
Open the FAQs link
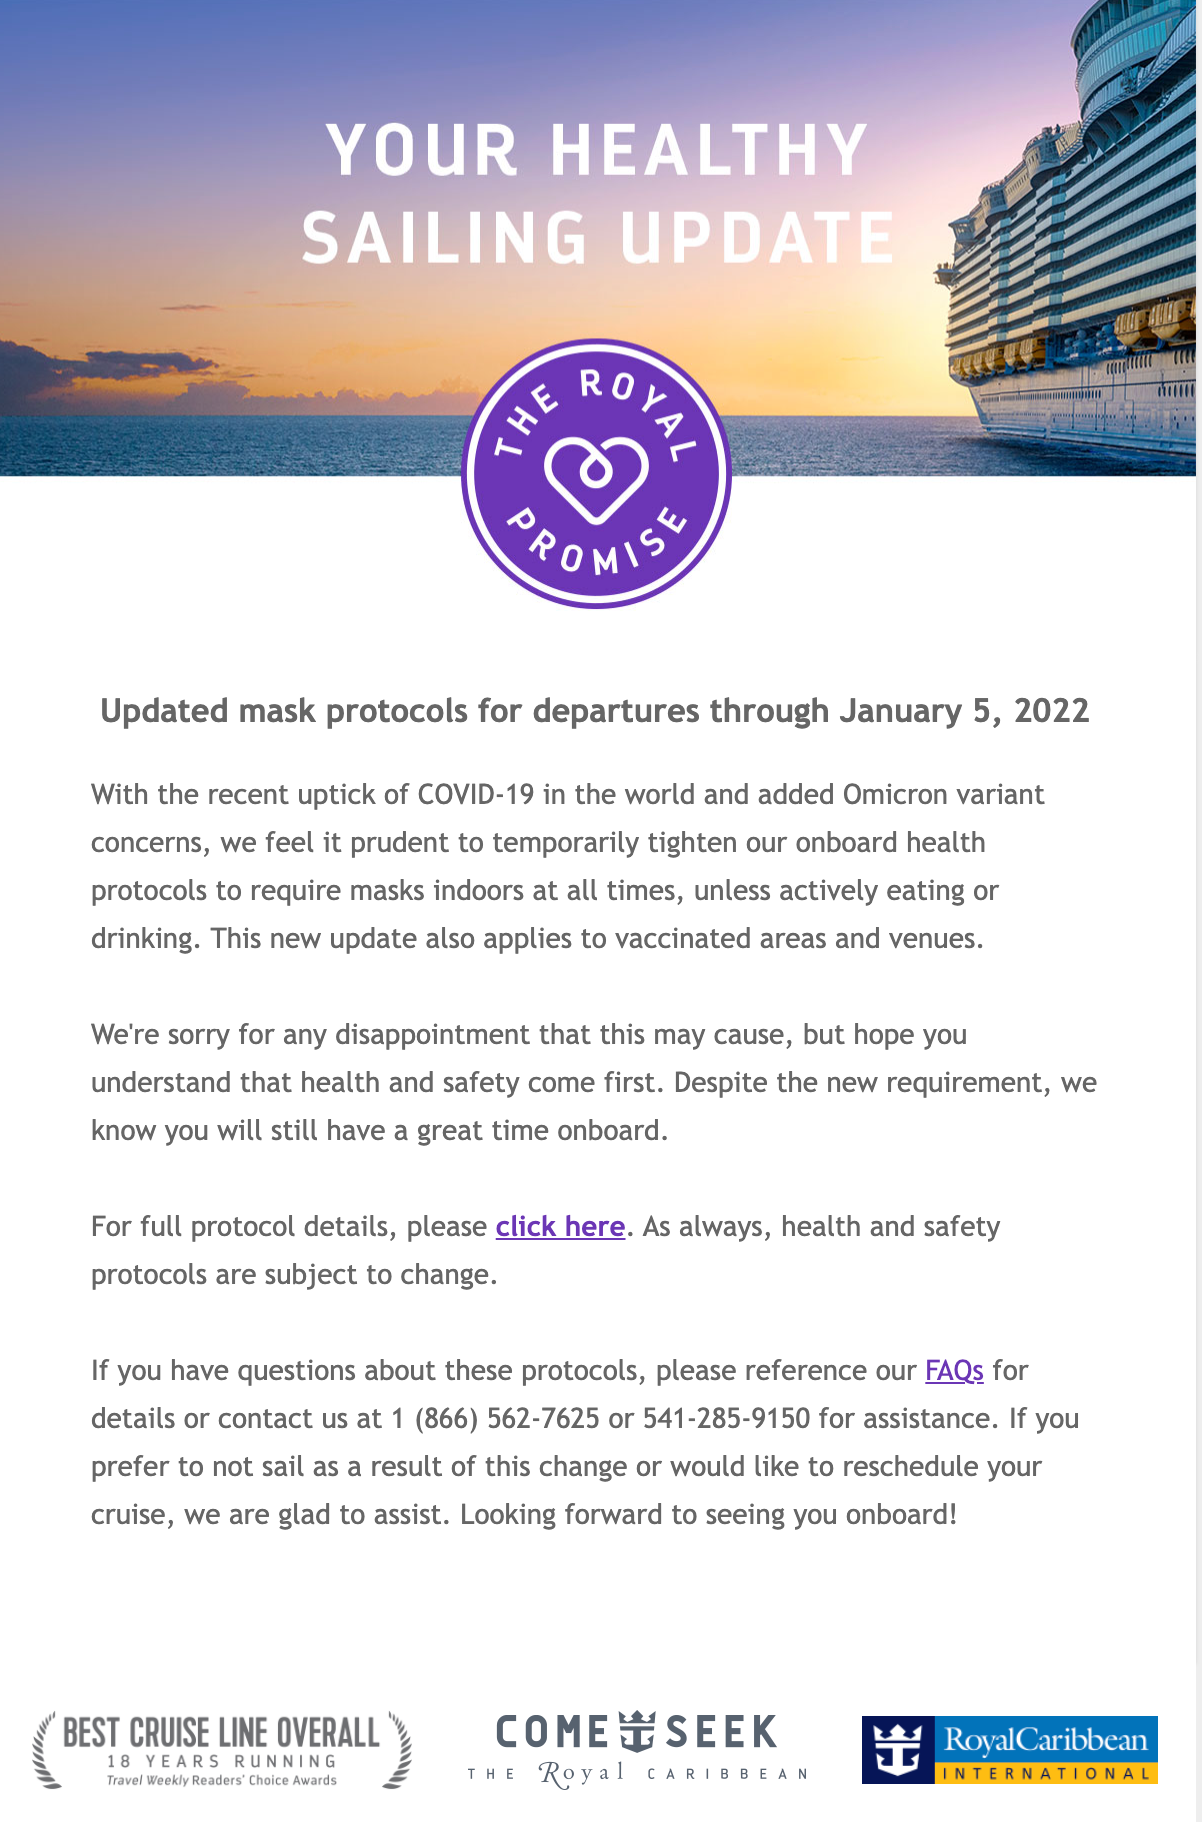point(954,1370)
